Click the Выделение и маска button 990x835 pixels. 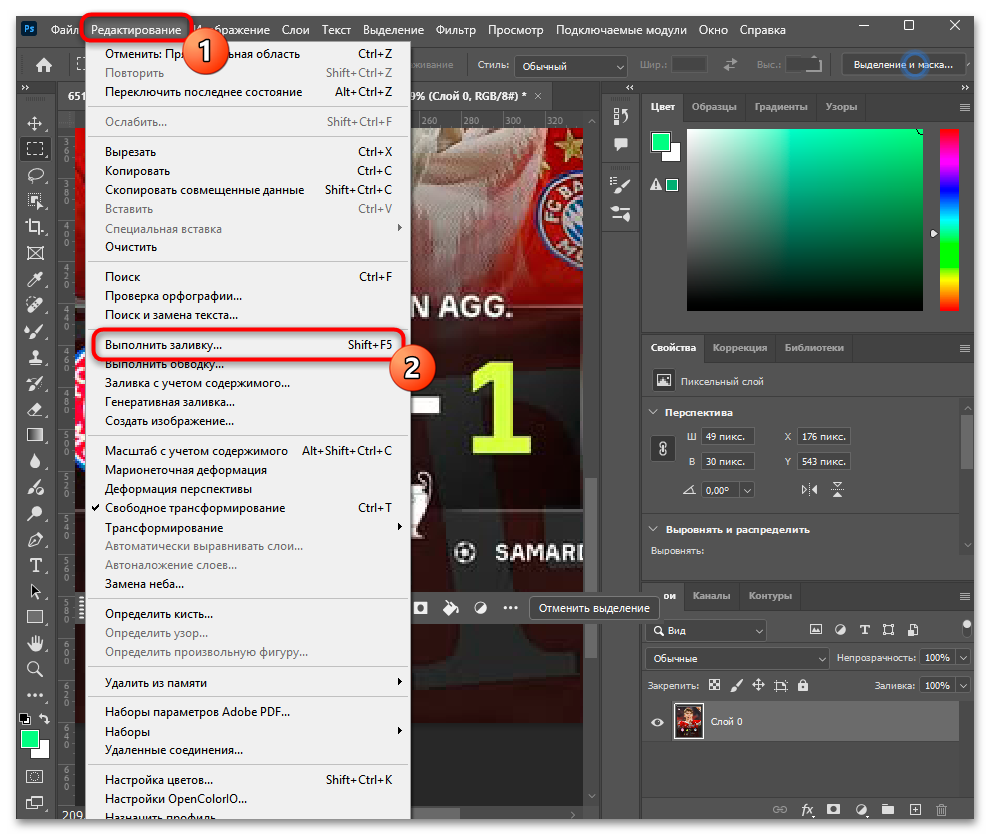pos(904,64)
